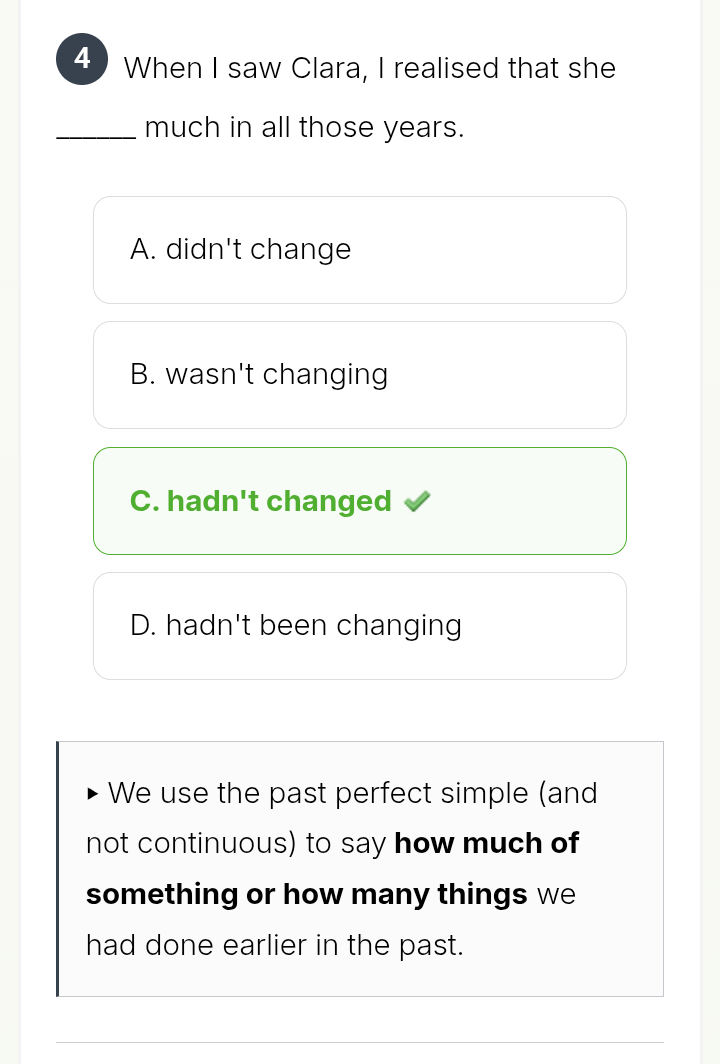Click the "When I saw Clara" question line
720x1064 pixels.
(369, 69)
